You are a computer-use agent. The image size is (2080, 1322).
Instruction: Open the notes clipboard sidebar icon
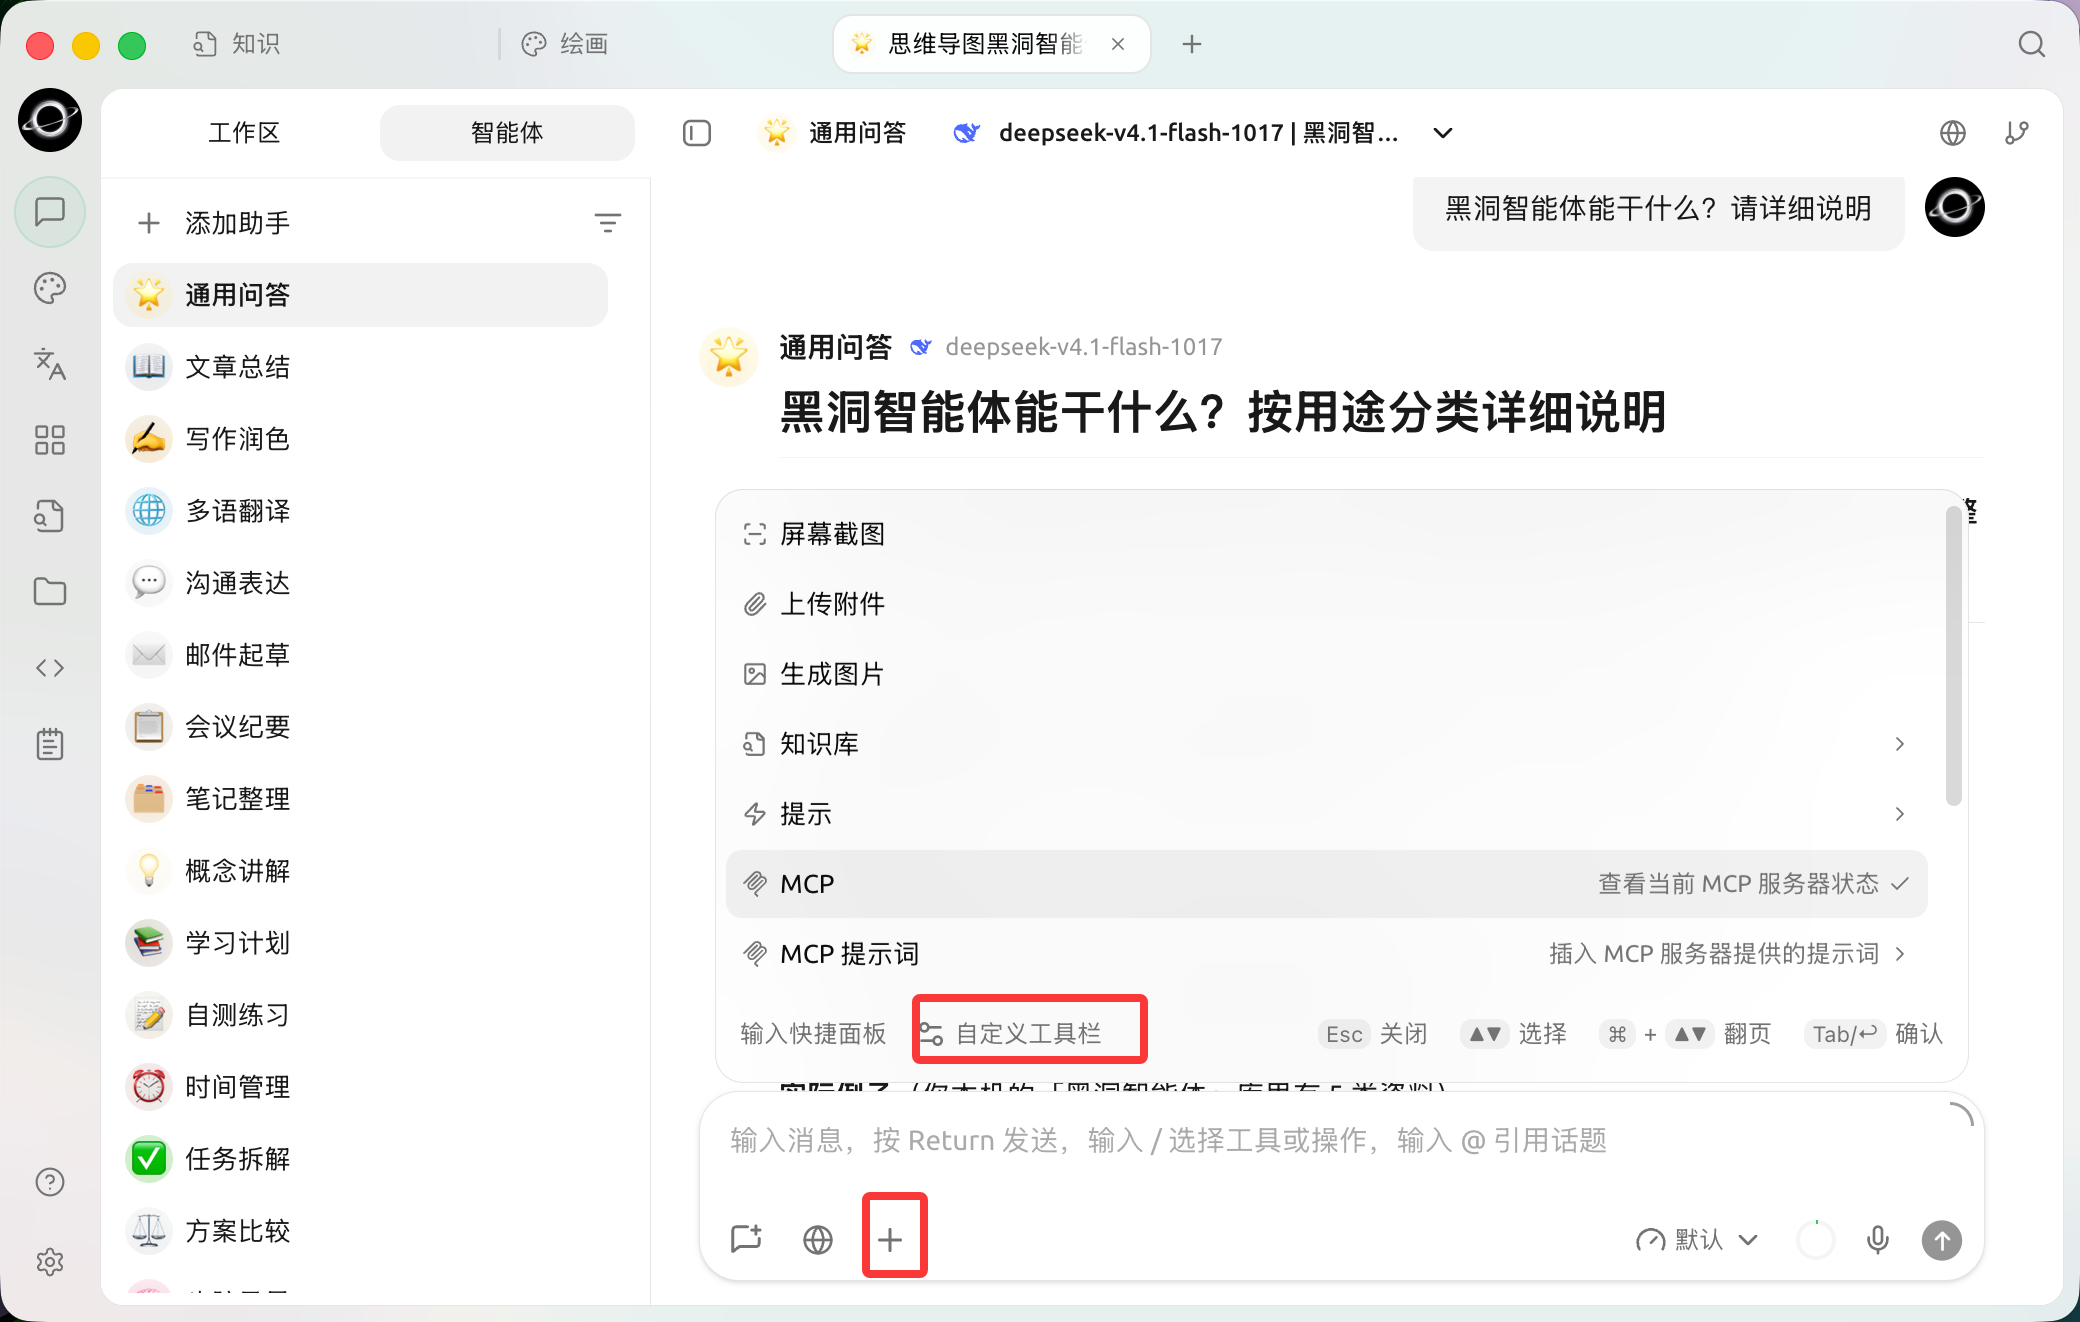[50, 744]
